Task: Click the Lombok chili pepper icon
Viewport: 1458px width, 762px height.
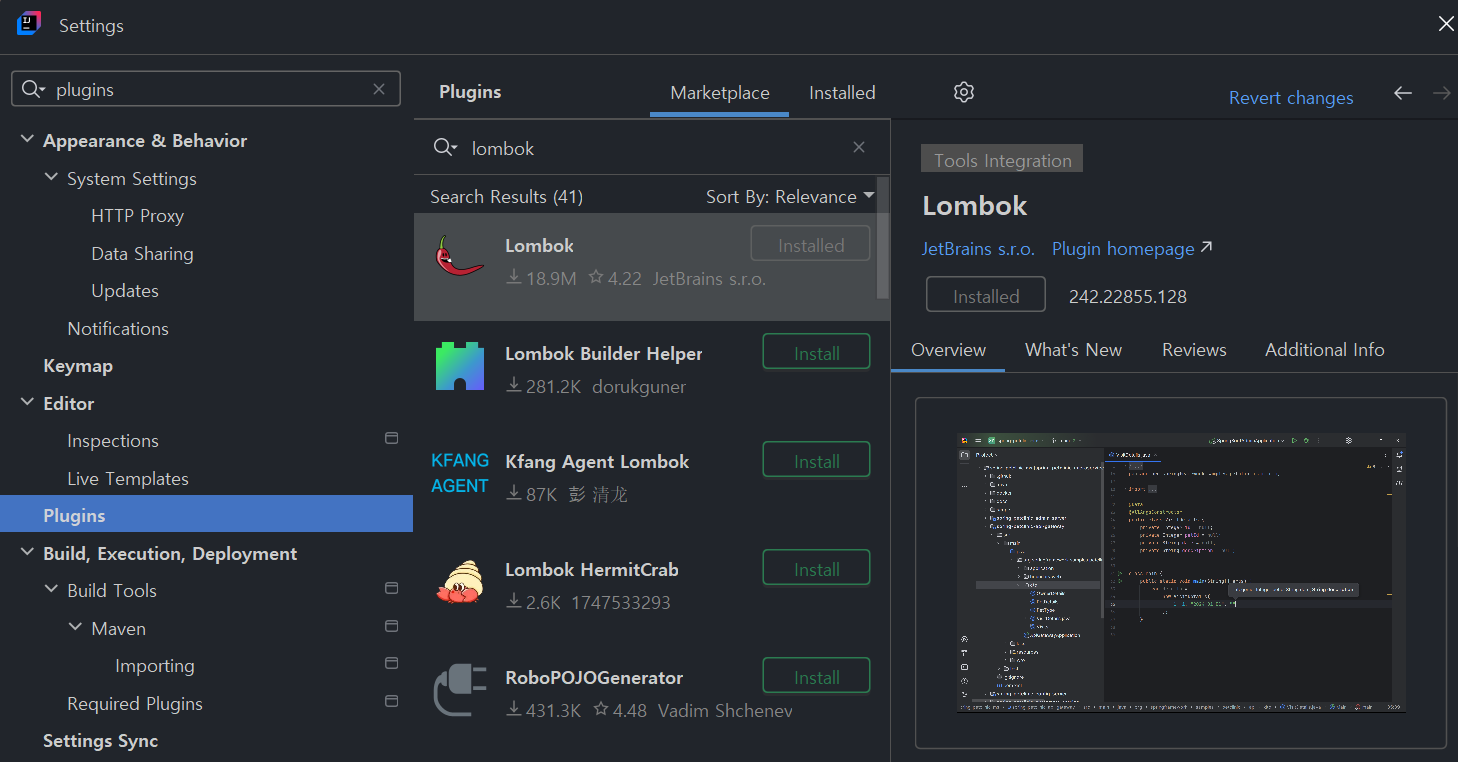Action: 460,256
